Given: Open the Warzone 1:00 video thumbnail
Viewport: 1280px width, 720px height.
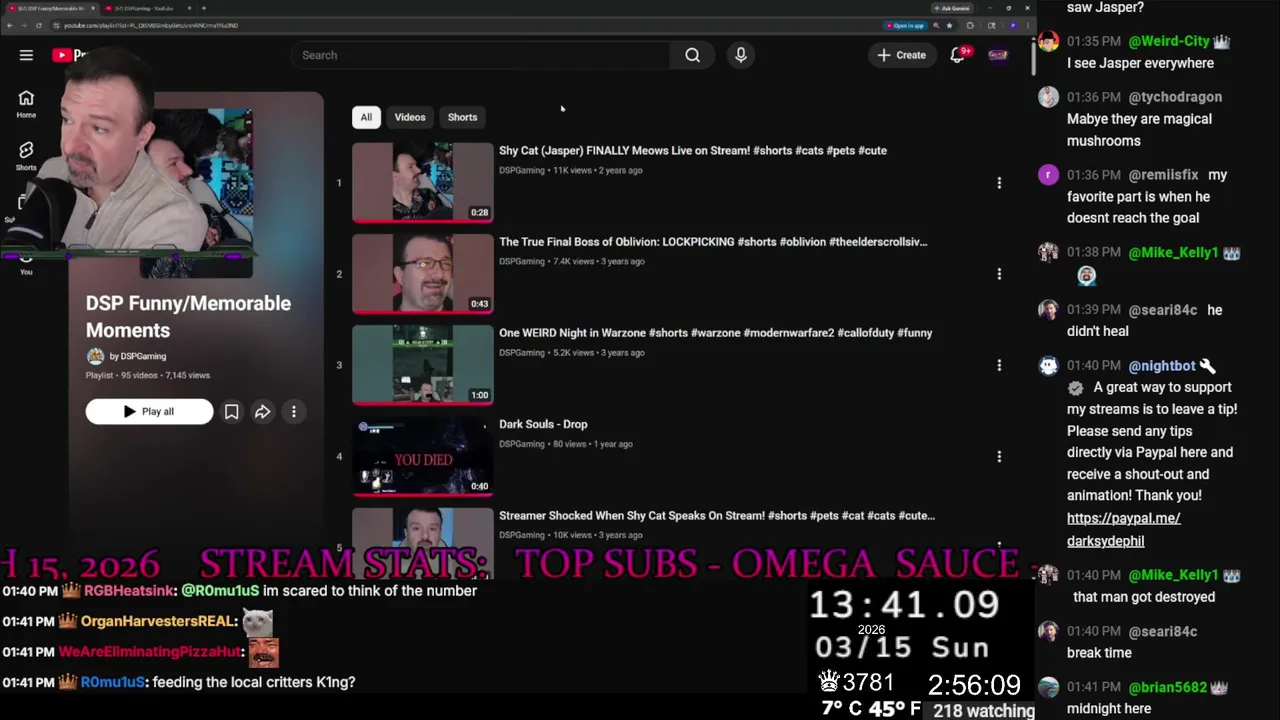Looking at the screenshot, I should point(423,365).
